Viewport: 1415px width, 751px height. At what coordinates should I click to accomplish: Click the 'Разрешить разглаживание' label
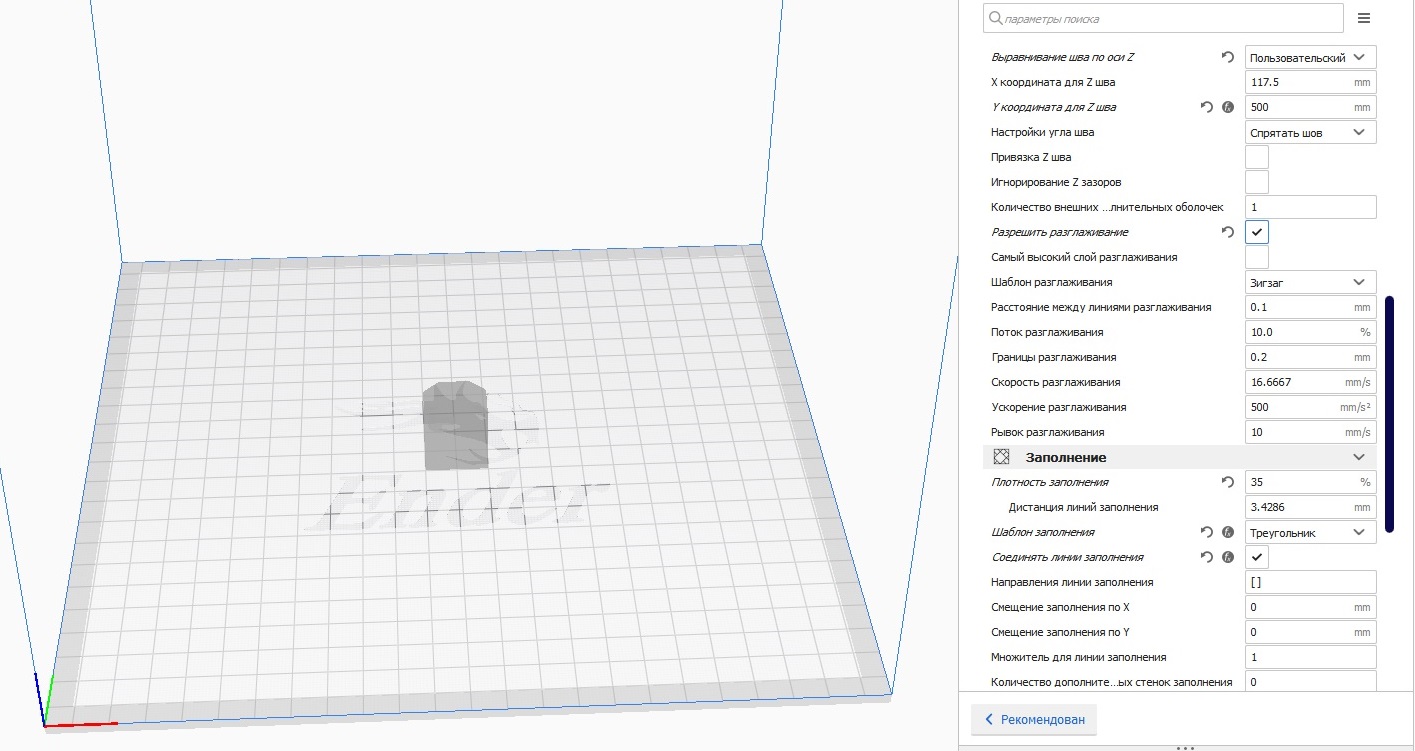point(1060,232)
